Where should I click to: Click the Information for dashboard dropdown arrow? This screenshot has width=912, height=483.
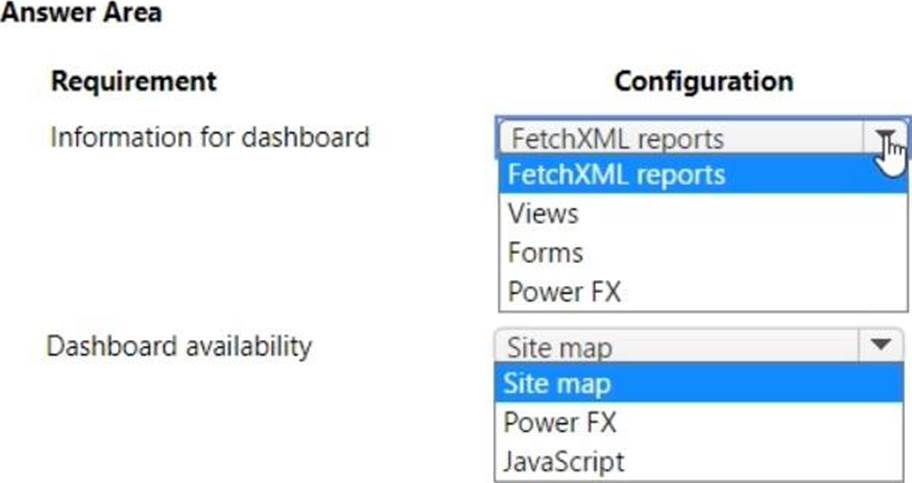pyautogui.click(x=884, y=138)
